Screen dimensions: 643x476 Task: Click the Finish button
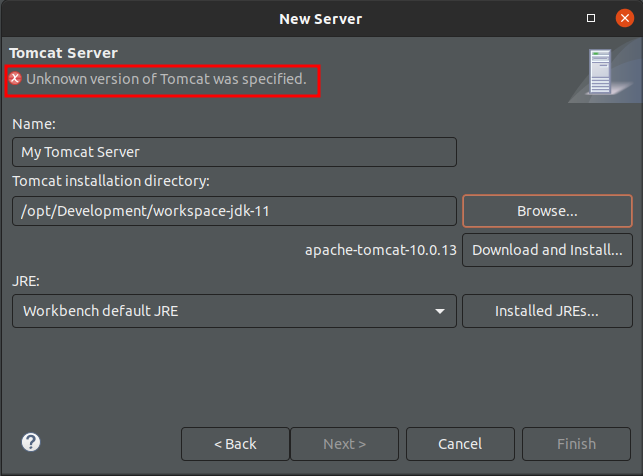[x=576, y=444]
